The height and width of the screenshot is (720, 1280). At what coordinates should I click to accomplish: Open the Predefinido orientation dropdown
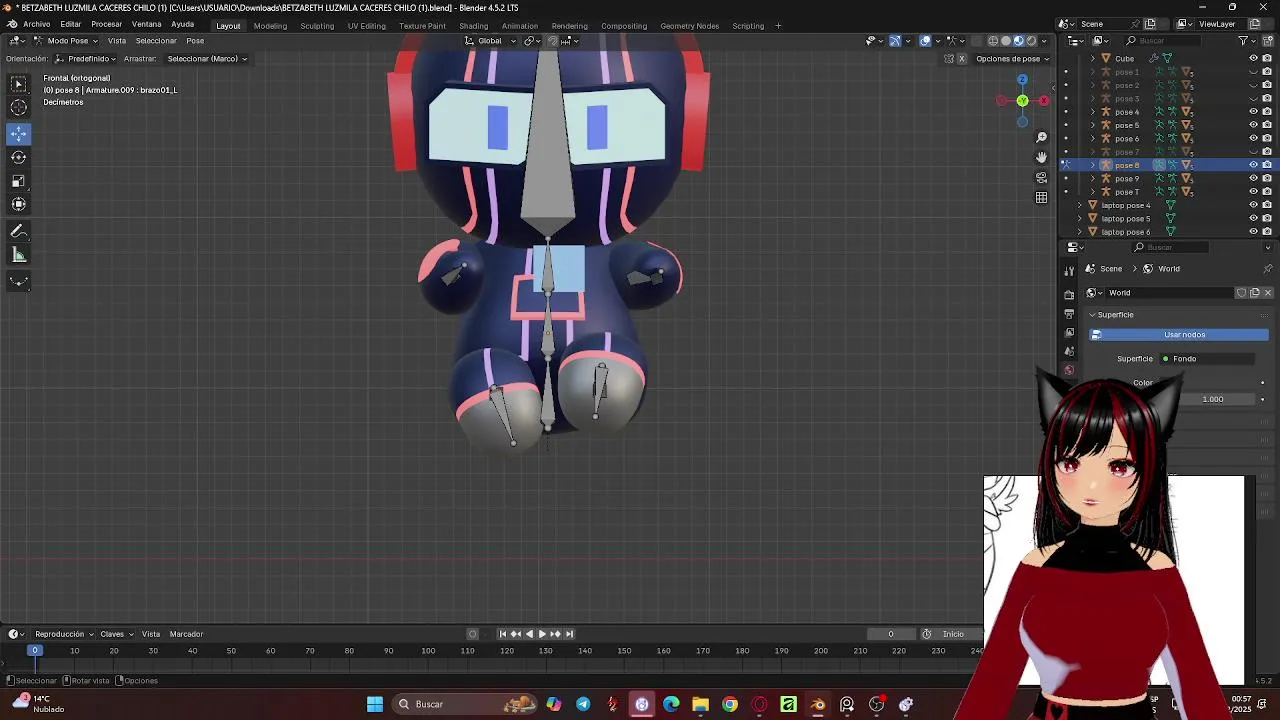[86, 59]
